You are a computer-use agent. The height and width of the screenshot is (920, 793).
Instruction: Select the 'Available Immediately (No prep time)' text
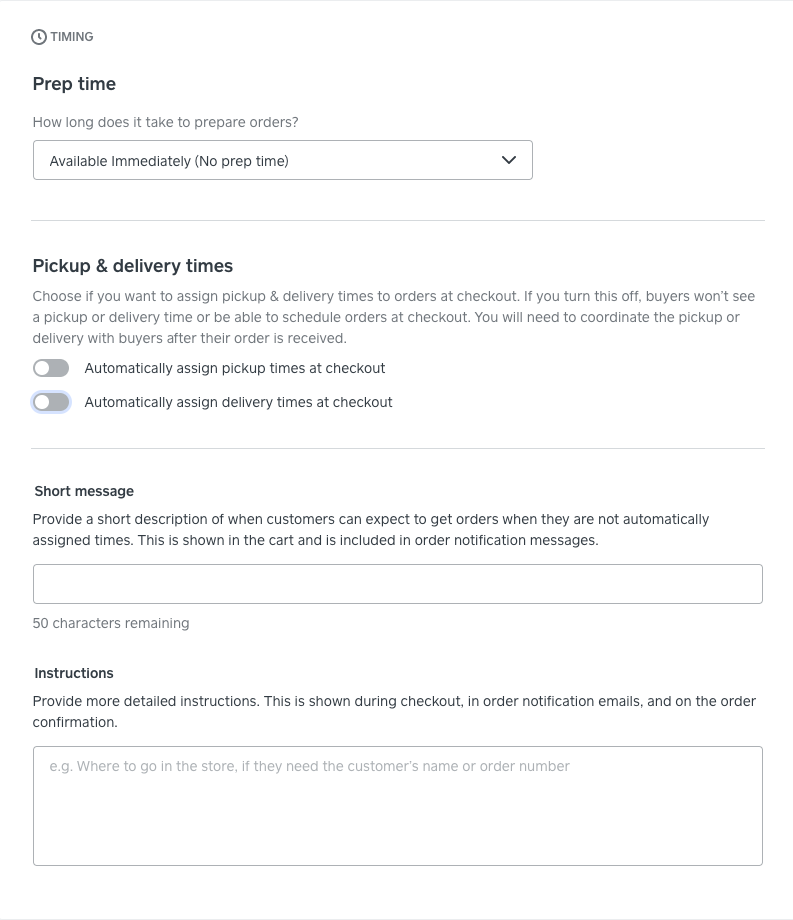point(169,161)
